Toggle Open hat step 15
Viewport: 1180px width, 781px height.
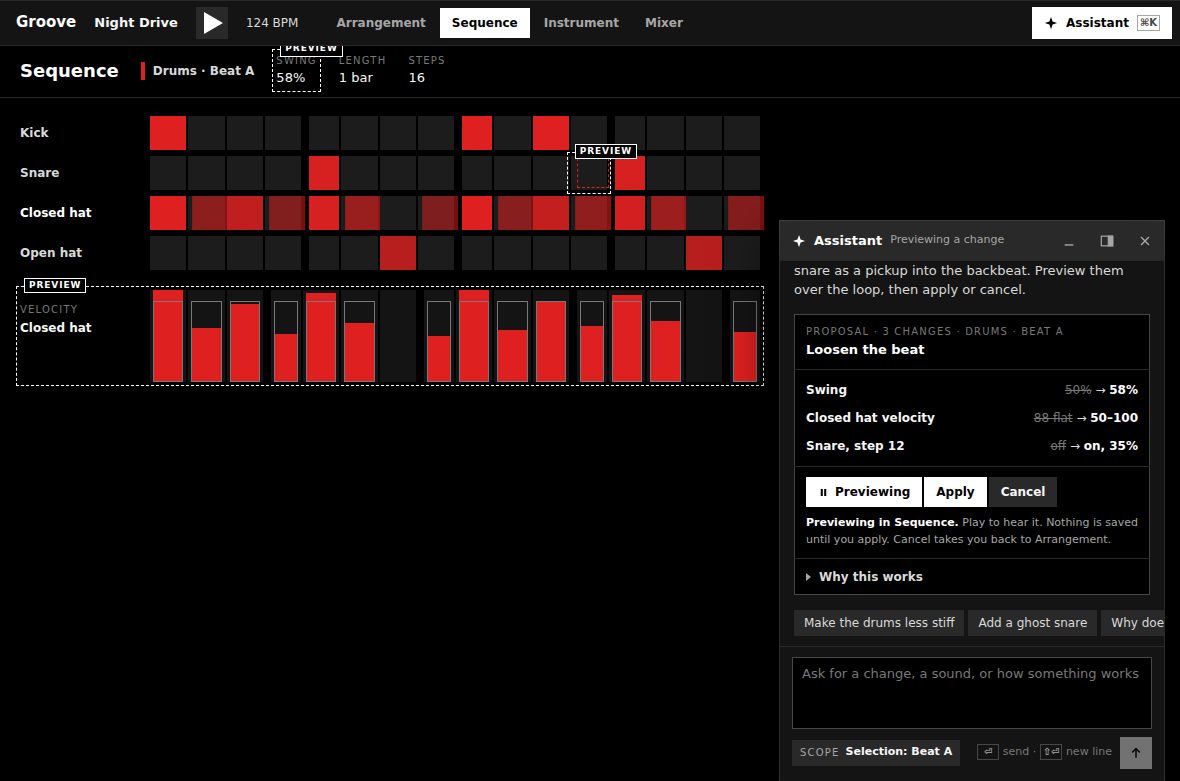click(704, 253)
